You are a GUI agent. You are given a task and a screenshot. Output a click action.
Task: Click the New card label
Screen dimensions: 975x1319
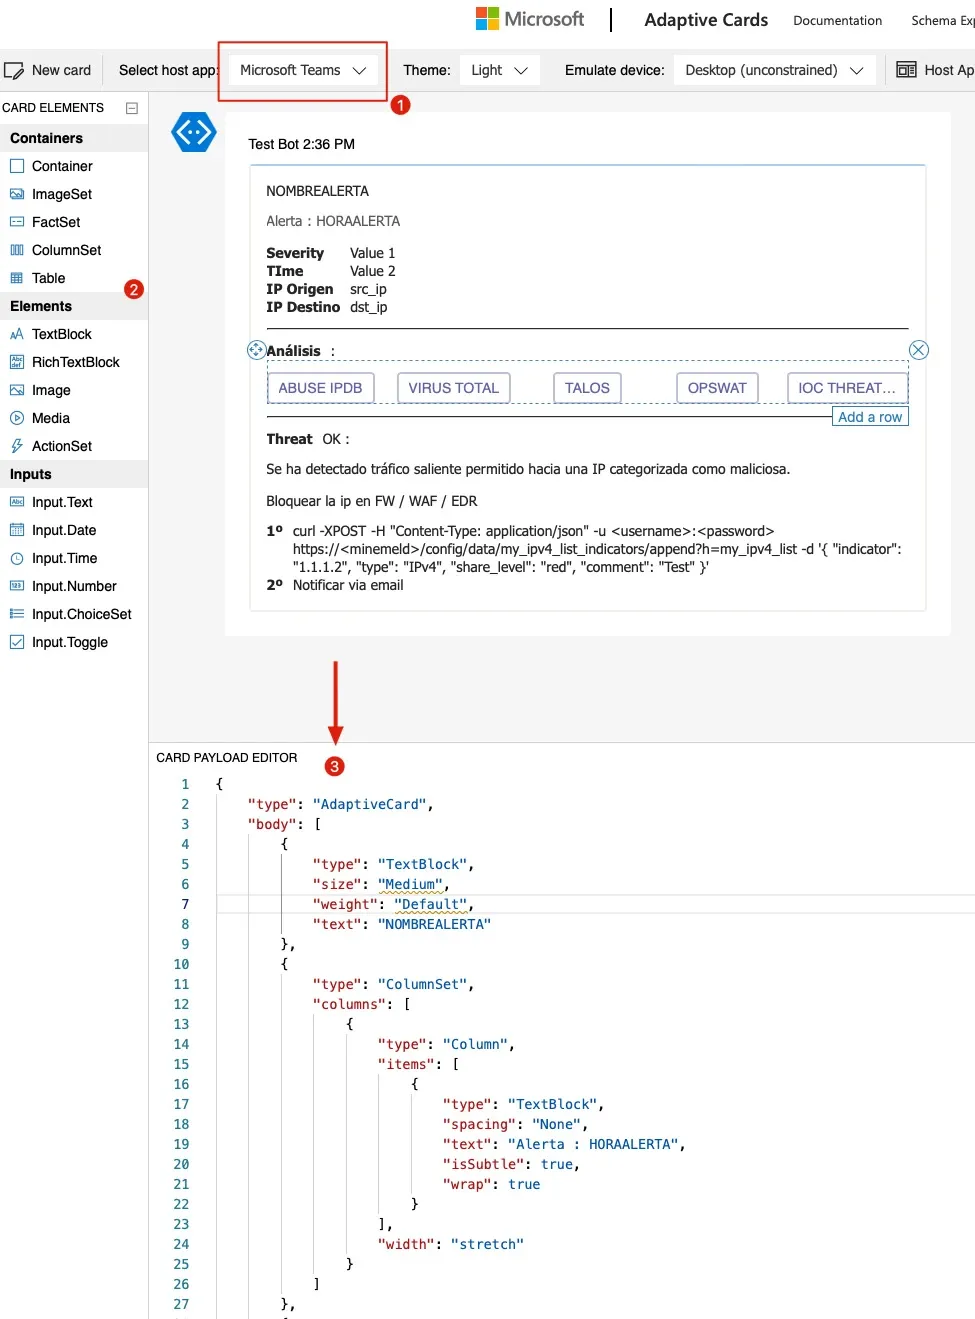(61, 70)
